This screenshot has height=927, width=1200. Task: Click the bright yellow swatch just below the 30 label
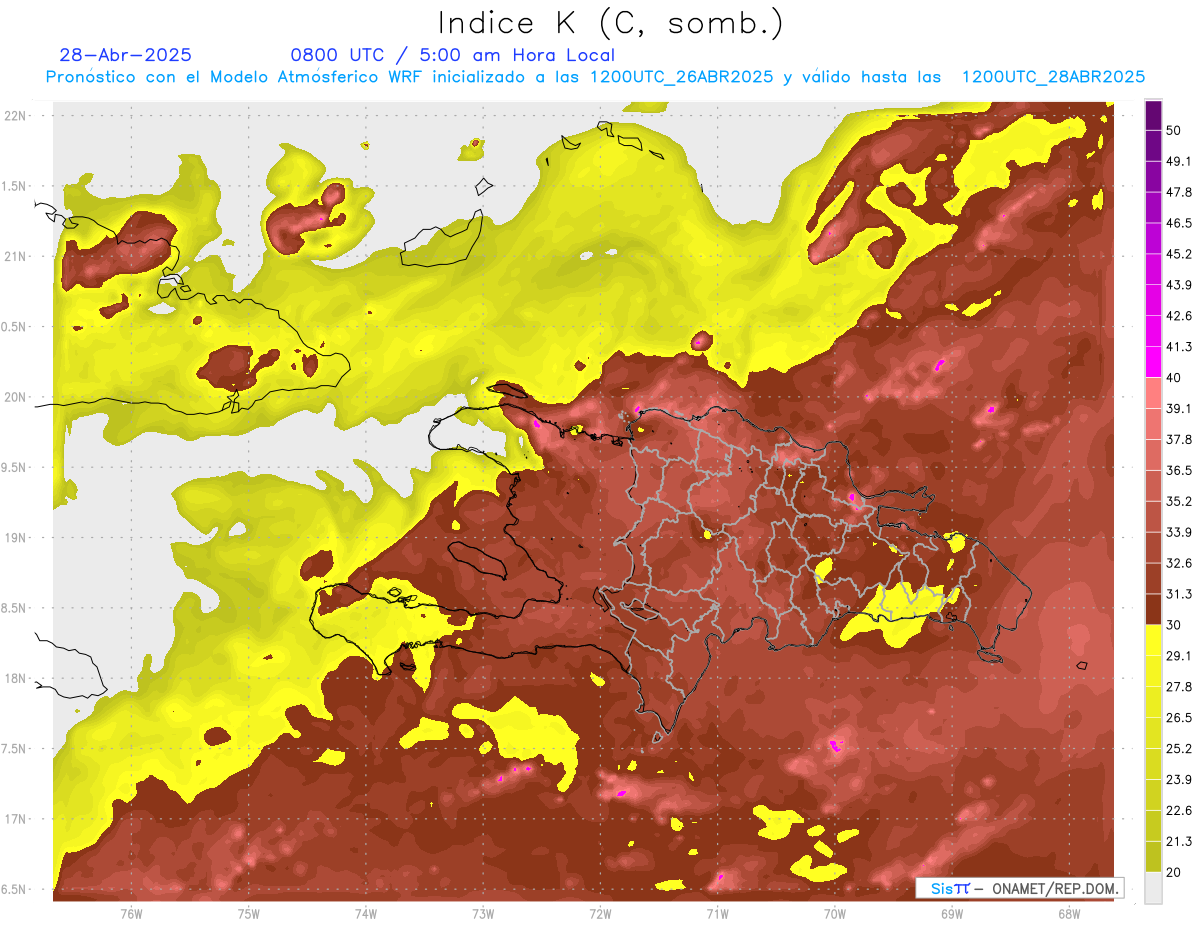click(1153, 640)
